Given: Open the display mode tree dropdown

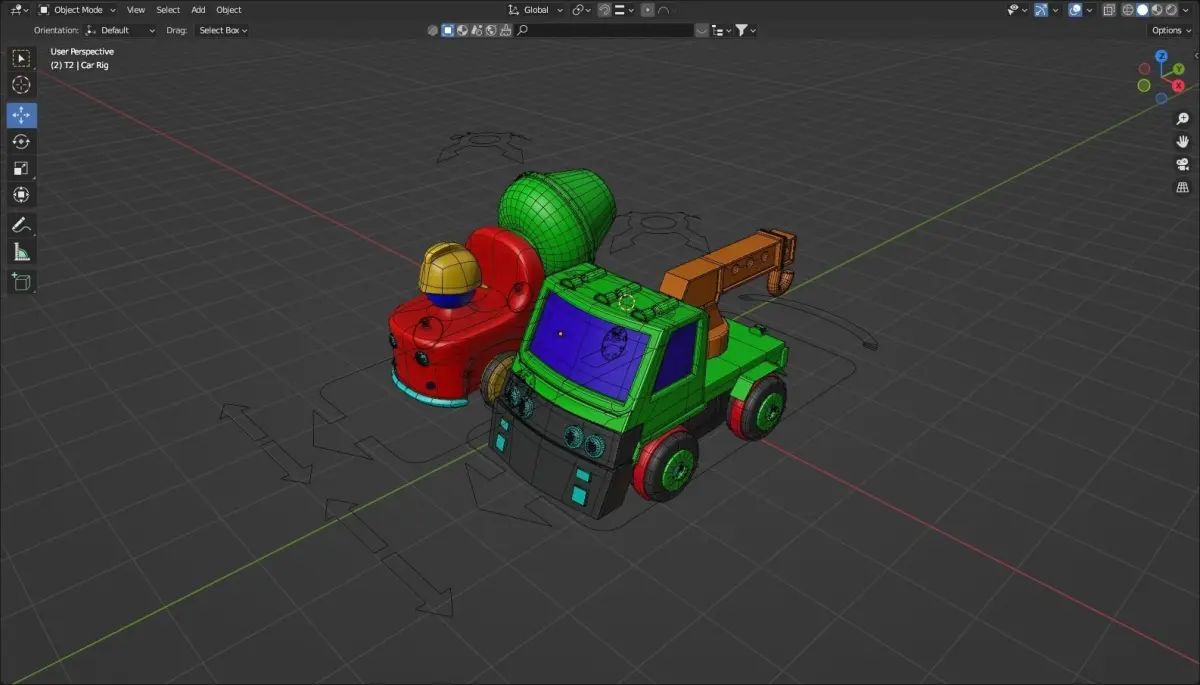Looking at the screenshot, I should [x=721, y=30].
